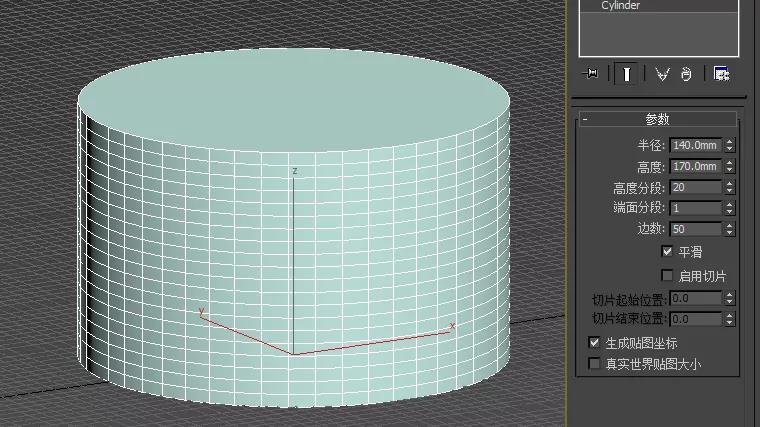The height and width of the screenshot is (427, 760).
Task: Enable 真实世界贴图大小 checkbox
Action: pos(594,363)
